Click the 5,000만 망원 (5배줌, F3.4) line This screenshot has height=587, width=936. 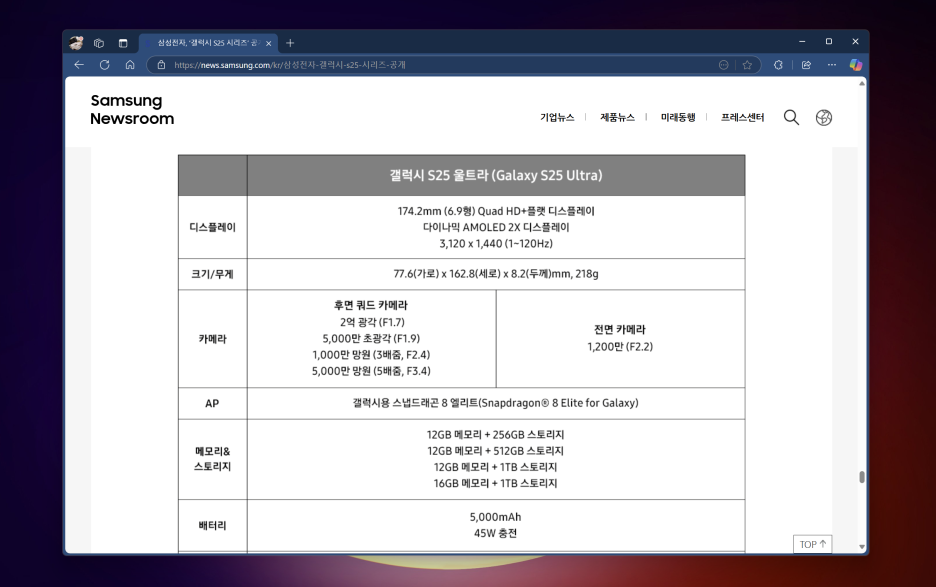tap(371, 371)
